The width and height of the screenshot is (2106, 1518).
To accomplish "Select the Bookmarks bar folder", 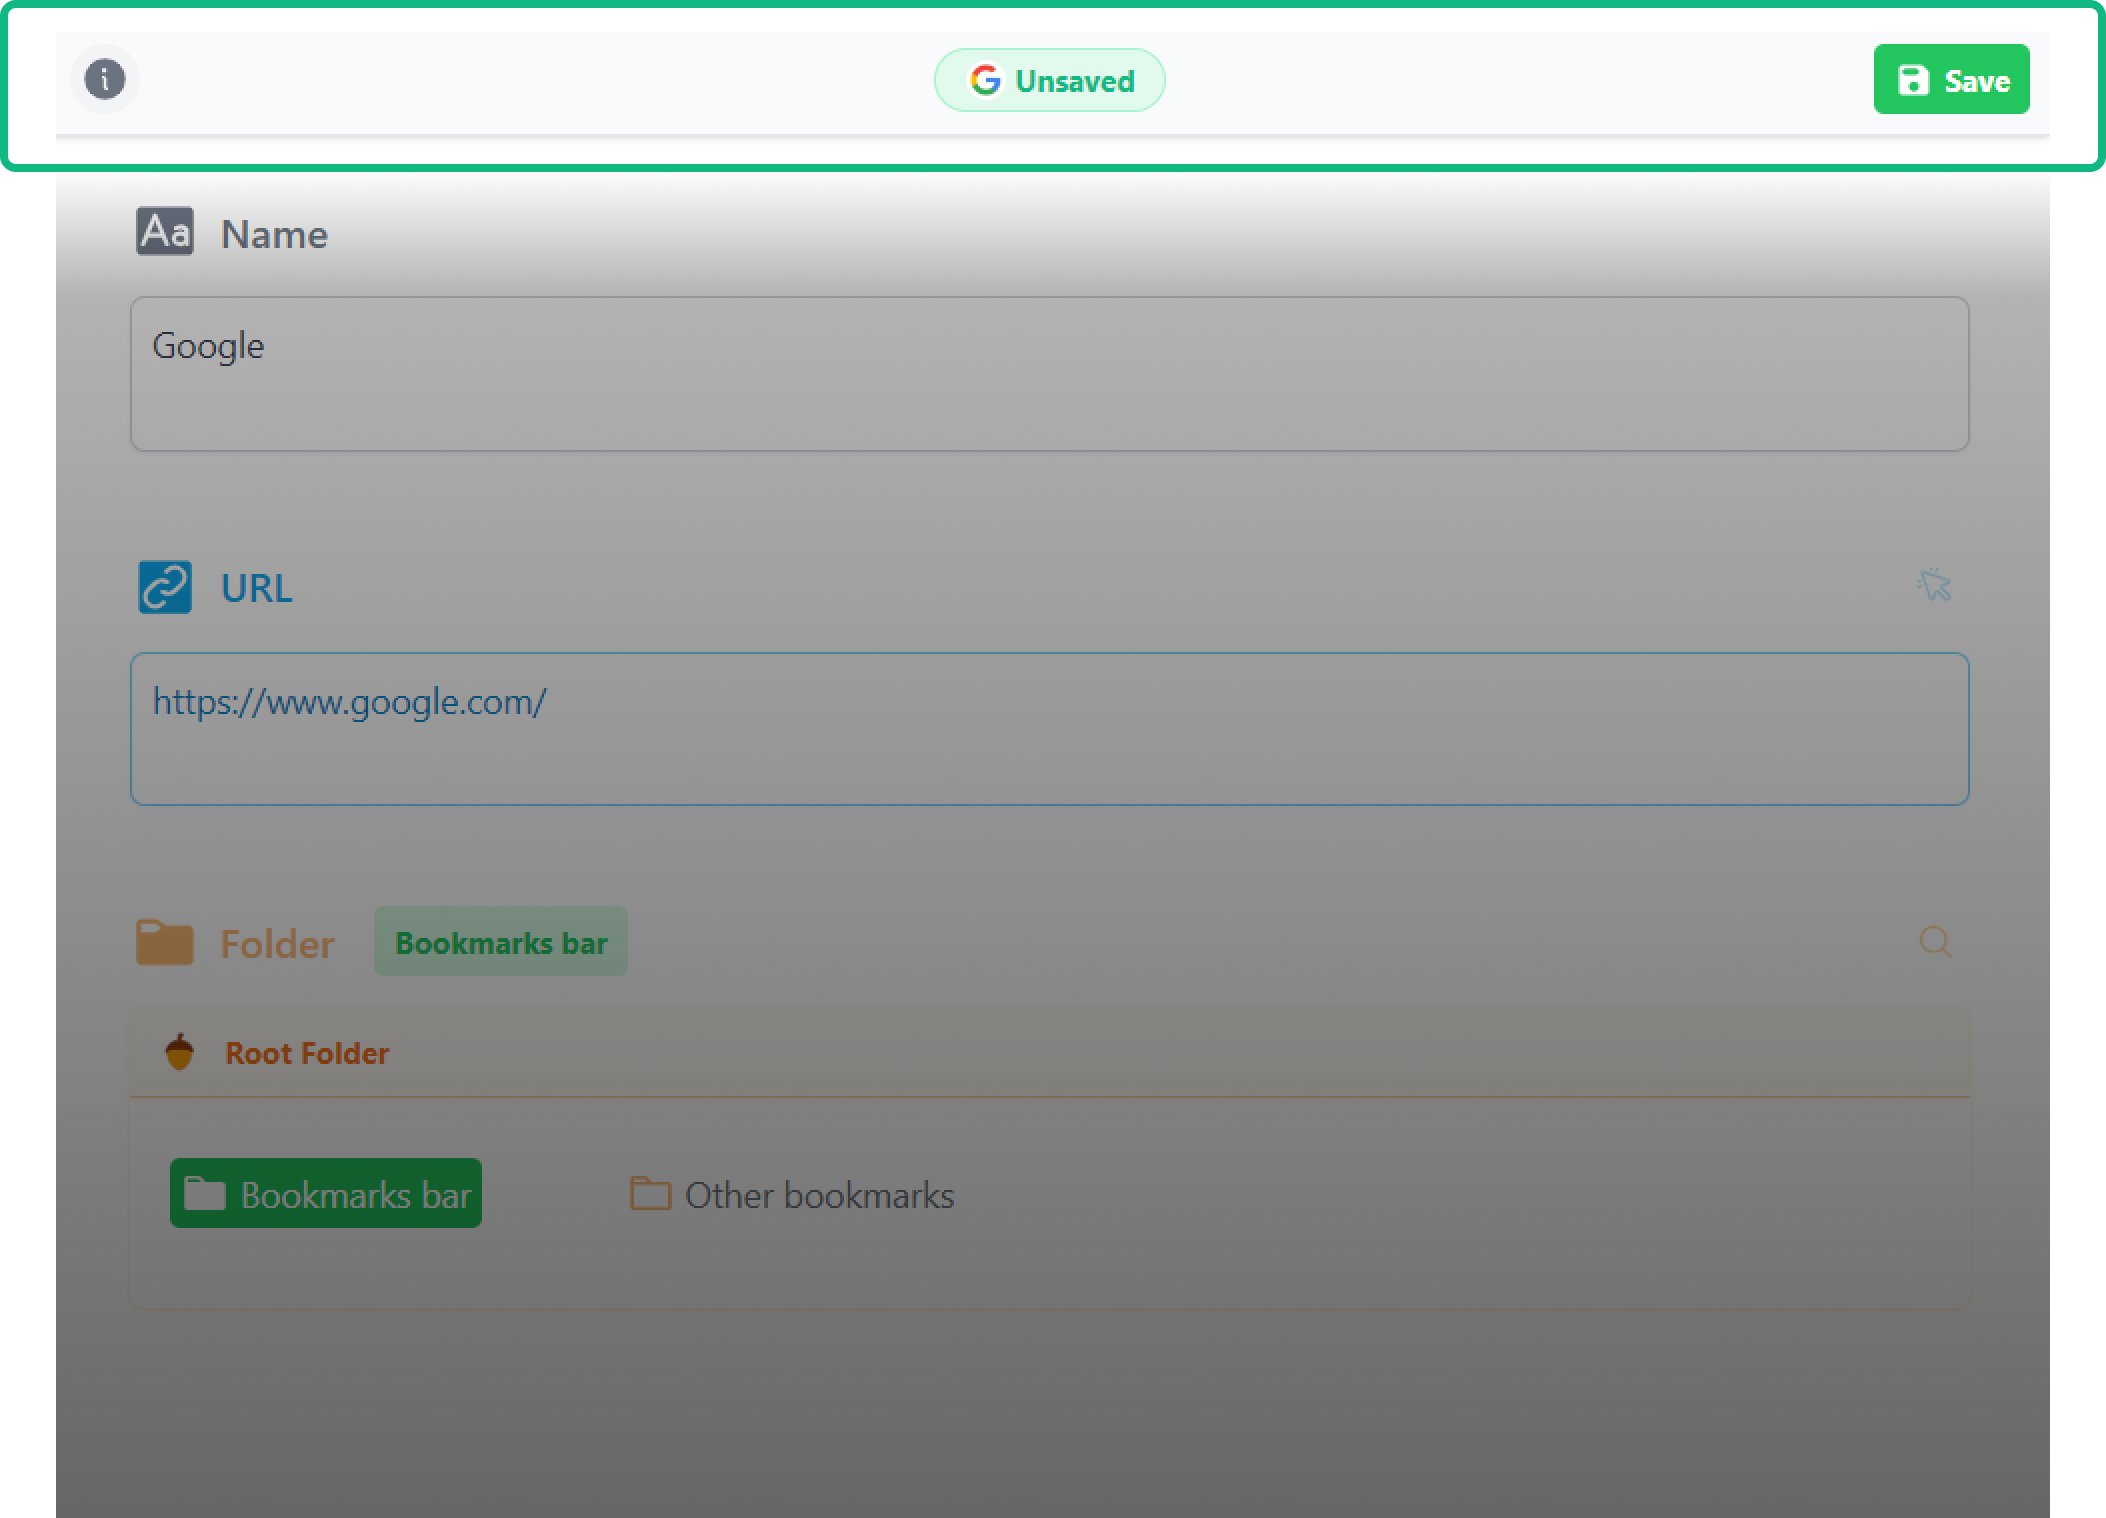I will [326, 1193].
